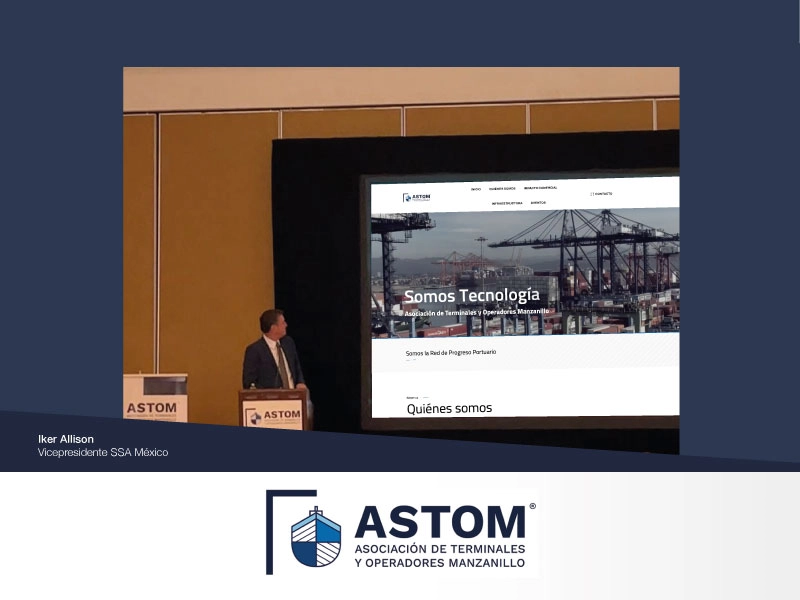Open the QUIÉNES SOMOS navigation entry
The height and width of the screenshot is (600, 800).
coord(502,188)
